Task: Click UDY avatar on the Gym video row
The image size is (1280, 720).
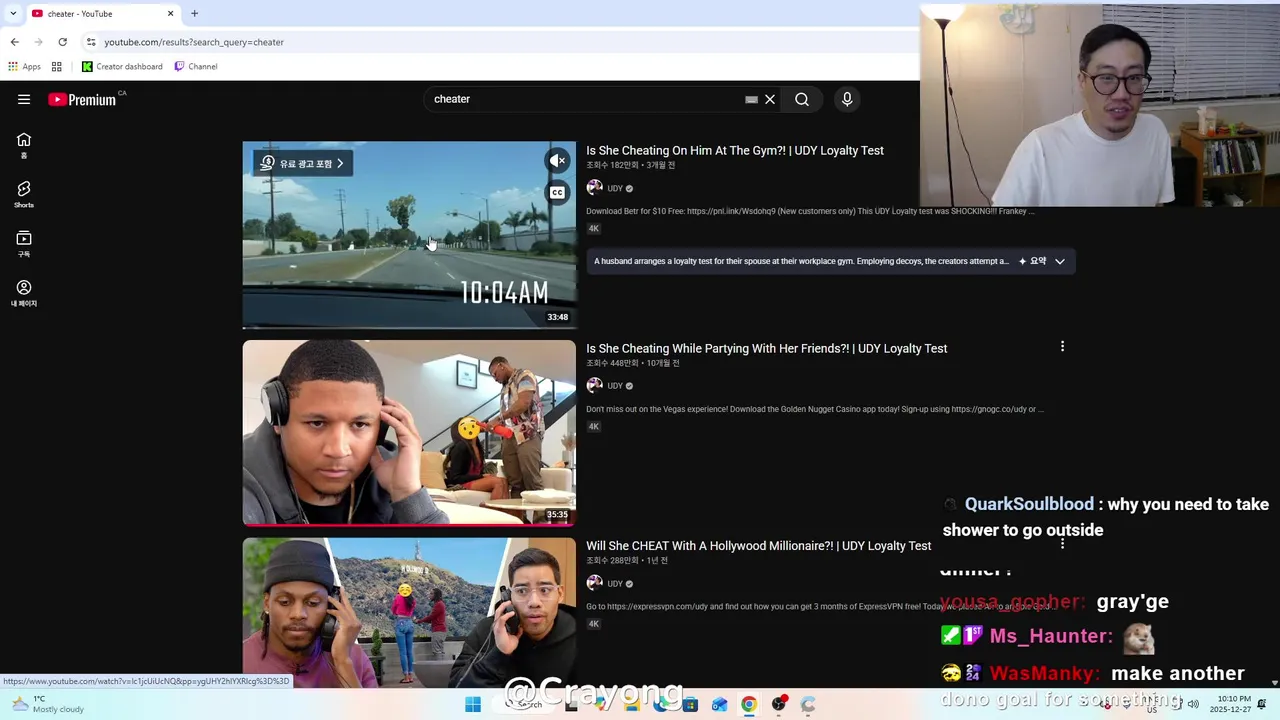Action: pyautogui.click(x=594, y=188)
